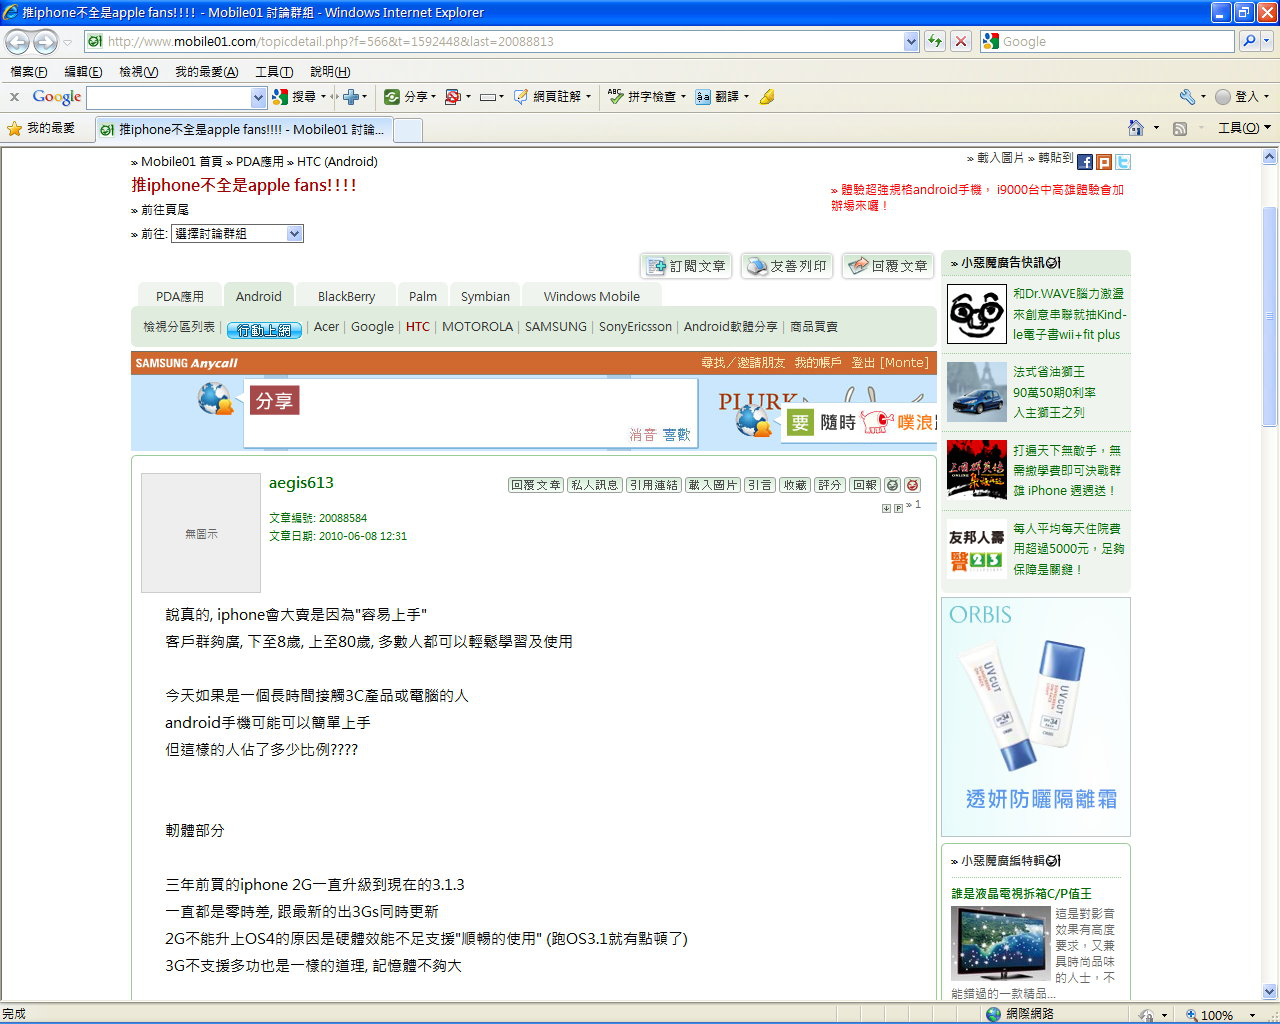1280x1024 pixels.
Task: Click the Home icon in command bar
Action: (x=1136, y=128)
